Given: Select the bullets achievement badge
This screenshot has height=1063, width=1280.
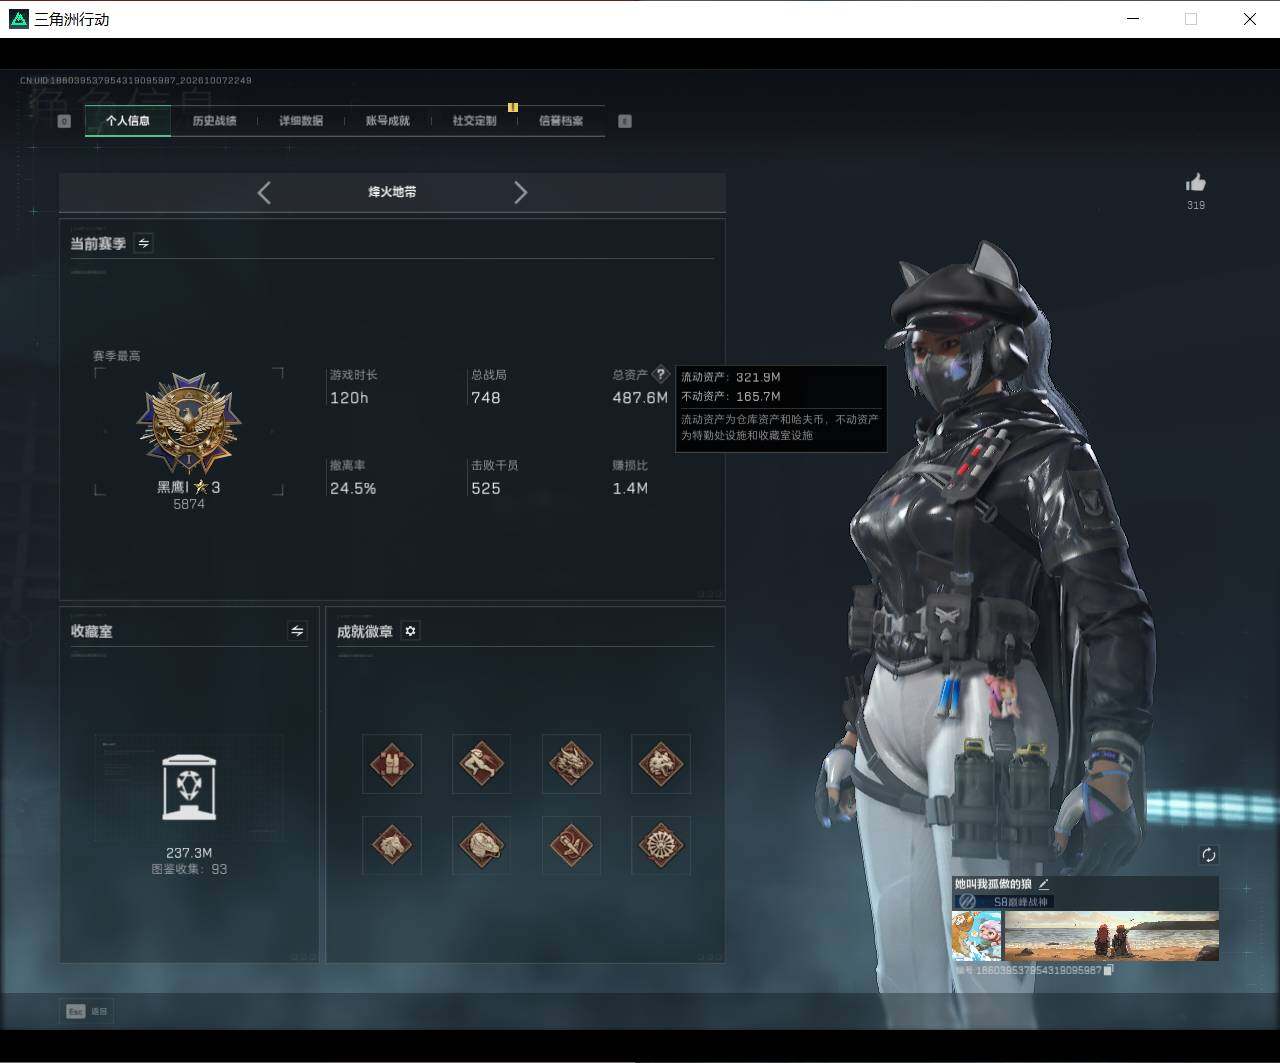Looking at the screenshot, I should (571, 845).
